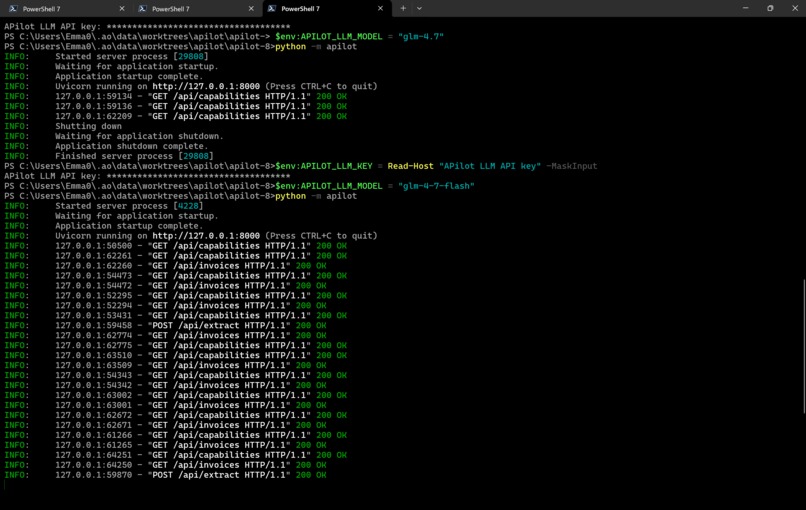
Task: Click the capabilities line with port 54473
Action: (x=175, y=276)
